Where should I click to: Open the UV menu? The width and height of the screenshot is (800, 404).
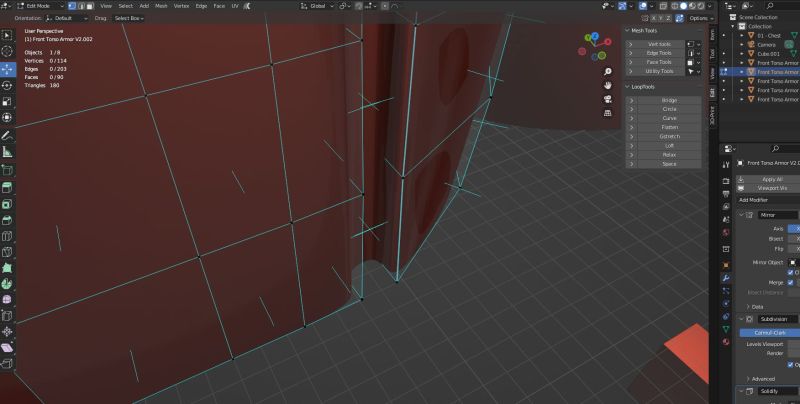[x=235, y=6]
